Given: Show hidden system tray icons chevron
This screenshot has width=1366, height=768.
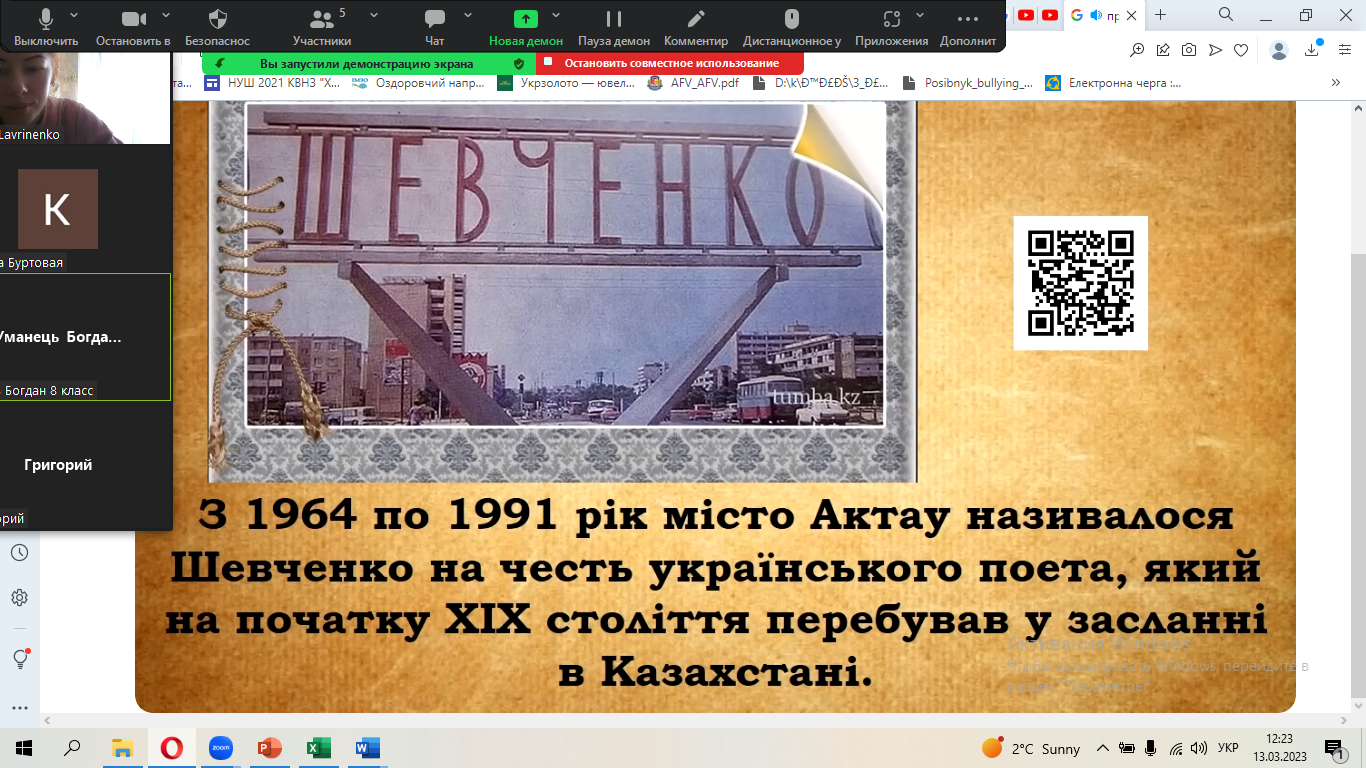Looking at the screenshot, I should (x=1103, y=748).
